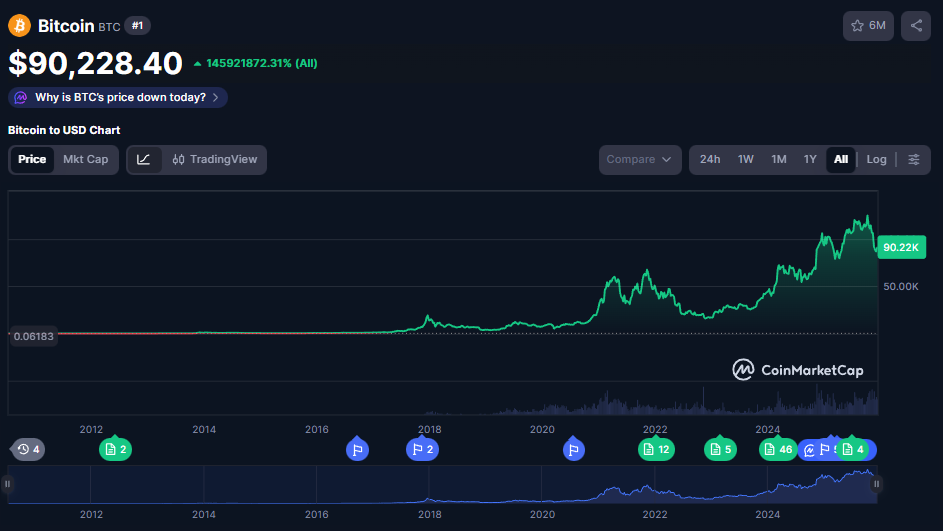
Task: Click the 0.06183 starting price label
Action: tap(34, 336)
